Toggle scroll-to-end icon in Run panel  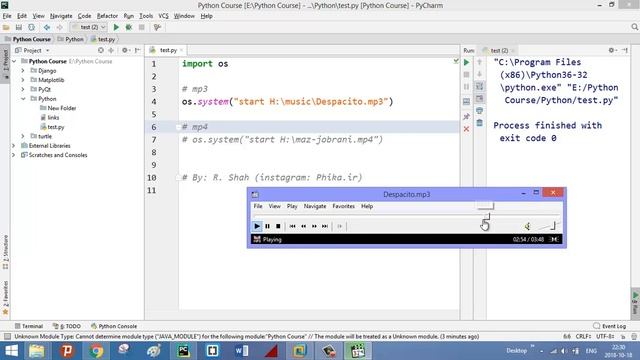[480, 99]
